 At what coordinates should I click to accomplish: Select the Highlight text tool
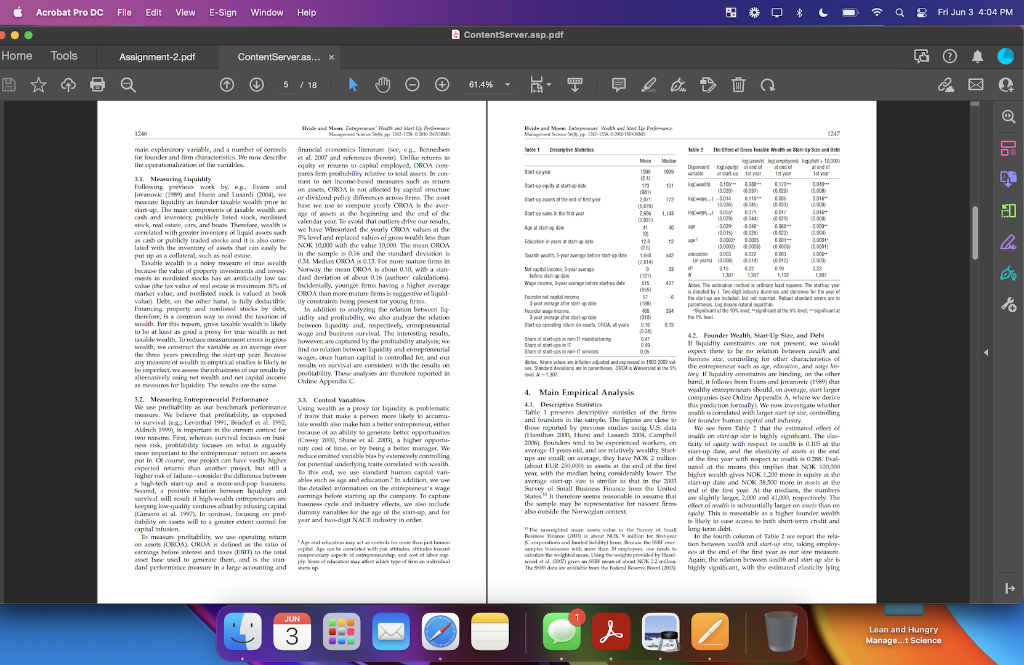click(x=646, y=85)
